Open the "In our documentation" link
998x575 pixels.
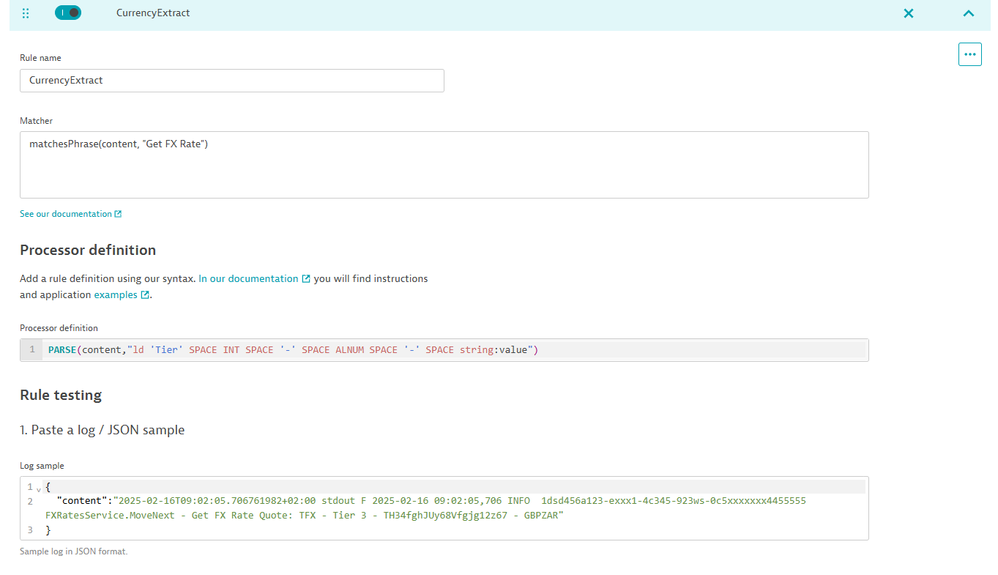(x=248, y=279)
